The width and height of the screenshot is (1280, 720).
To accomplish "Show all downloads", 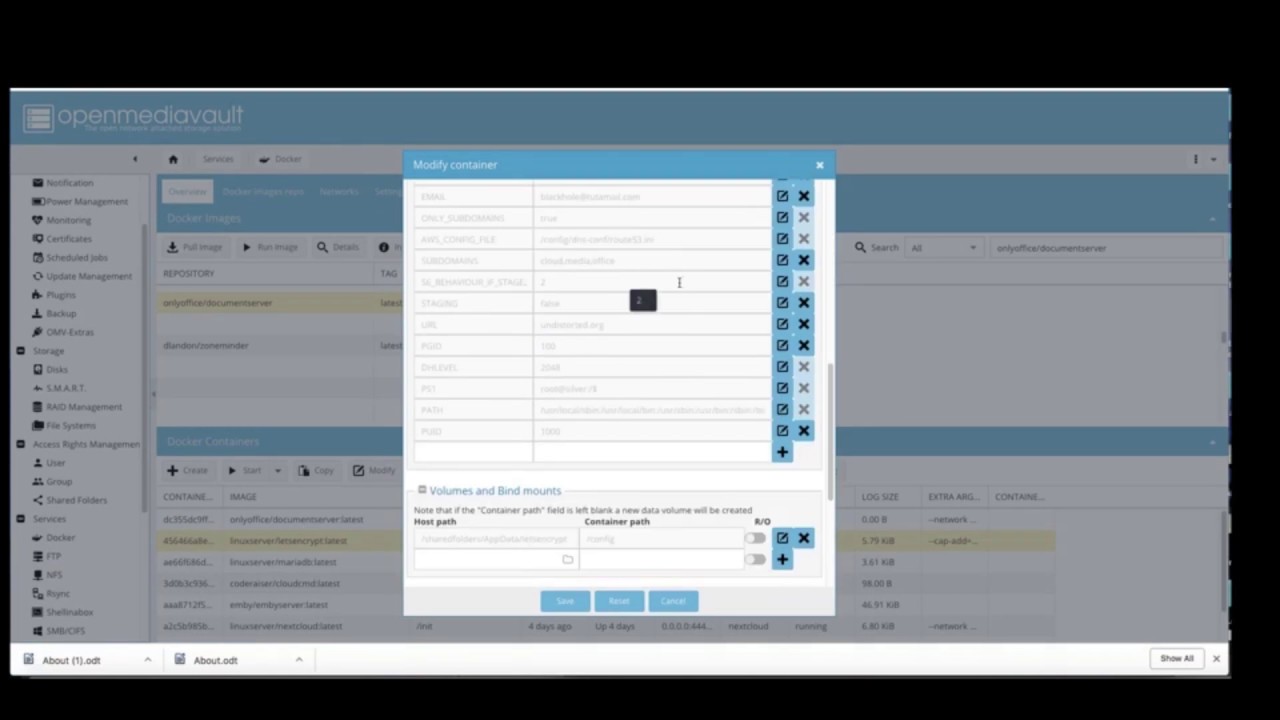I will point(1177,659).
